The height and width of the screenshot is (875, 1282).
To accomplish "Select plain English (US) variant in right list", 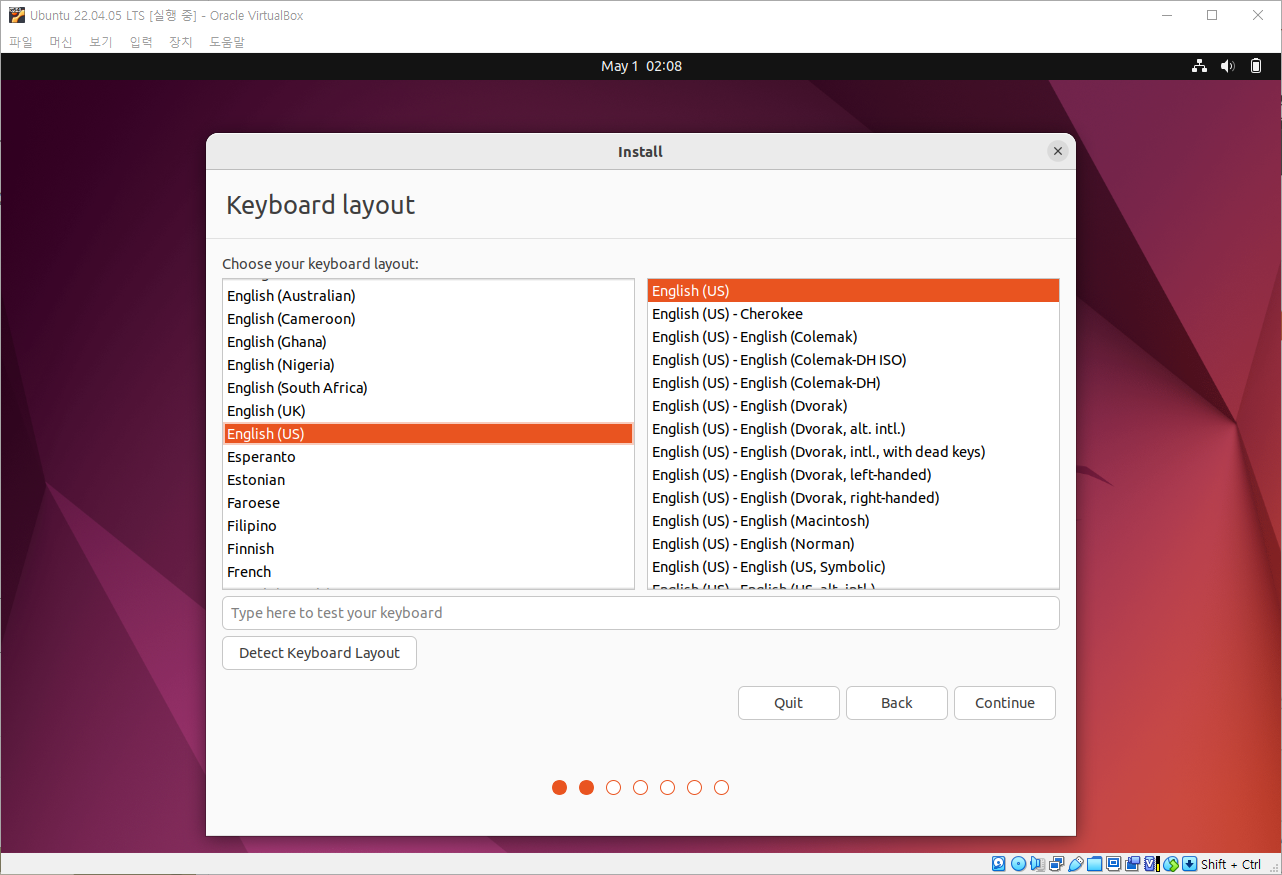I will pyautogui.click(x=853, y=291).
